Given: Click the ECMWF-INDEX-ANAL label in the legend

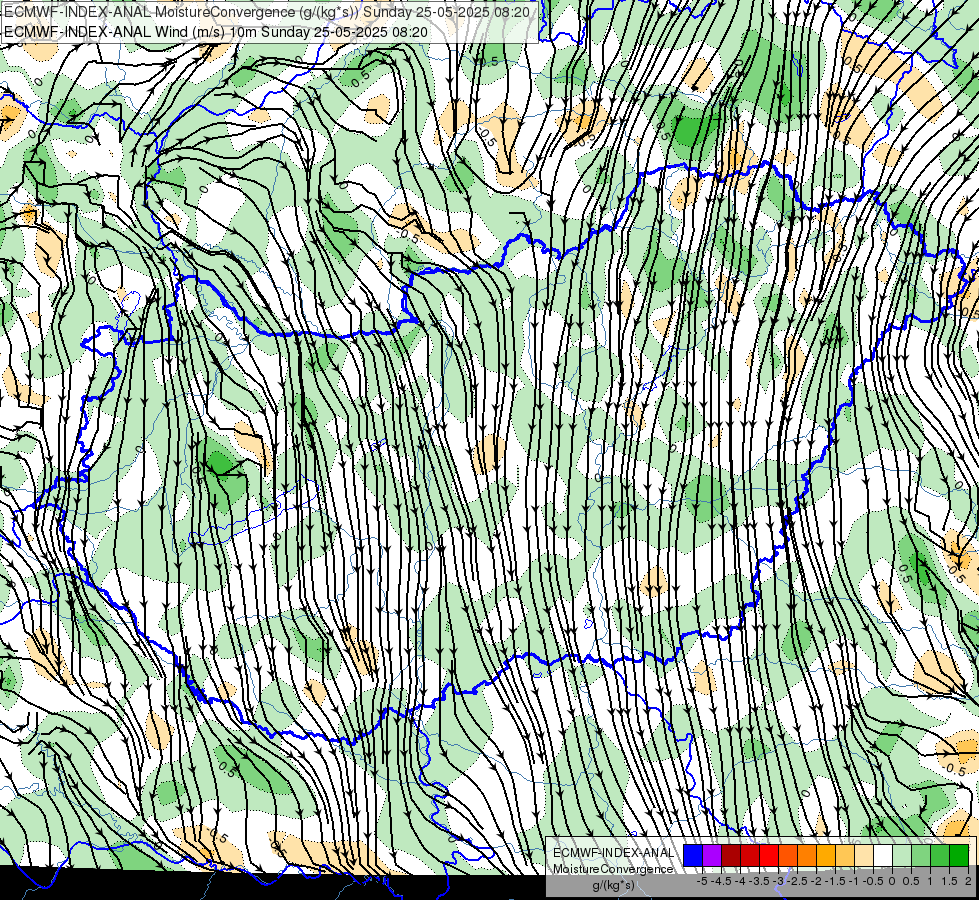Looking at the screenshot, I should (x=613, y=853).
